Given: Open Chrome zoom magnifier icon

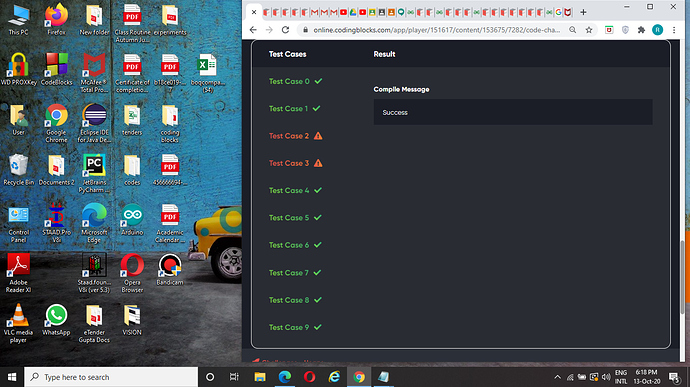Looking at the screenshot, I should tap(573, 30).
